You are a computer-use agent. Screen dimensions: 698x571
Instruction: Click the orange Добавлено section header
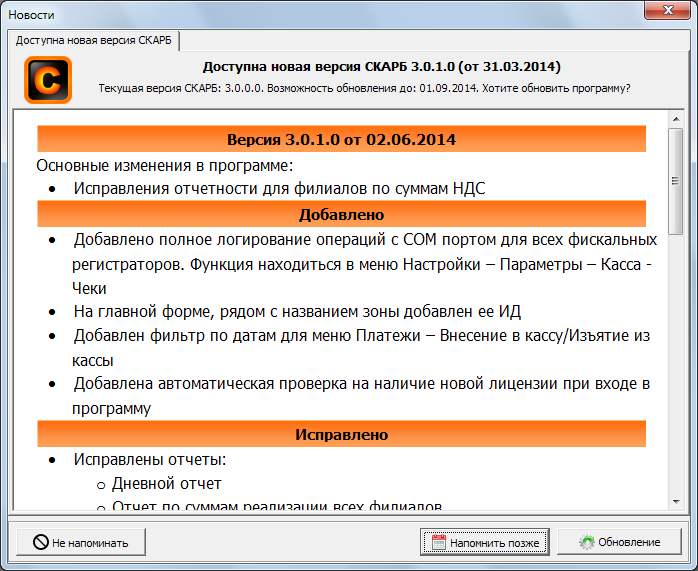(x=342, y=214)
